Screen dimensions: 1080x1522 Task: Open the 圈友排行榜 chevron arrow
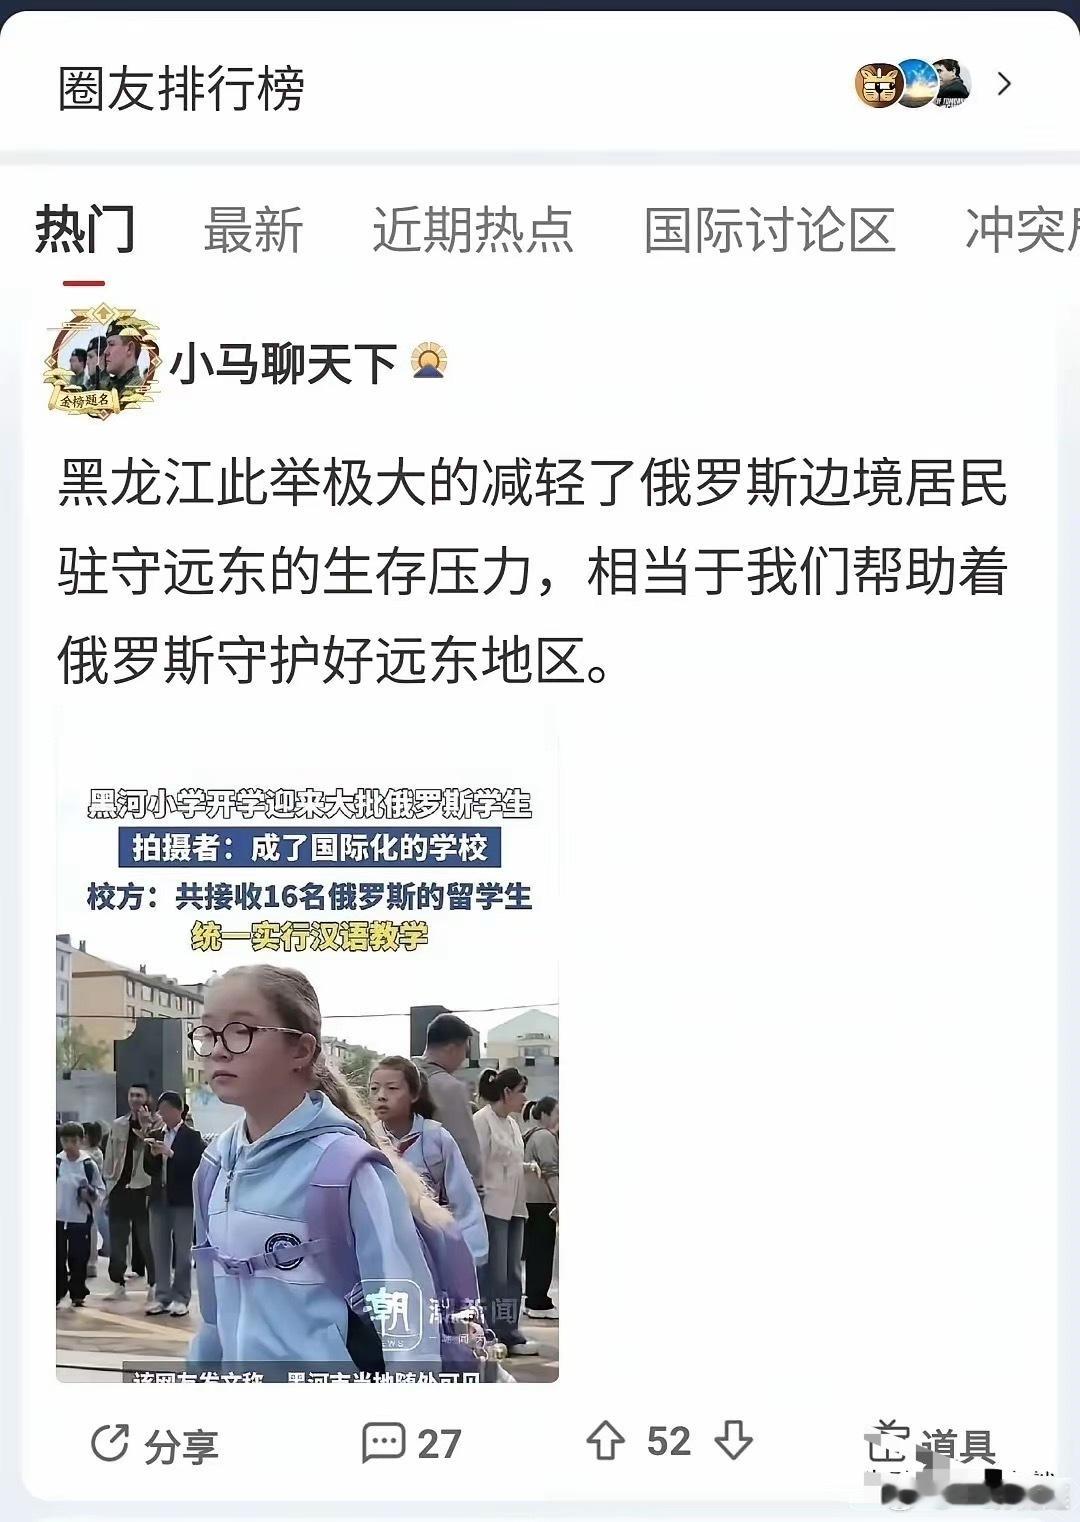click(x=1004, y=85)
